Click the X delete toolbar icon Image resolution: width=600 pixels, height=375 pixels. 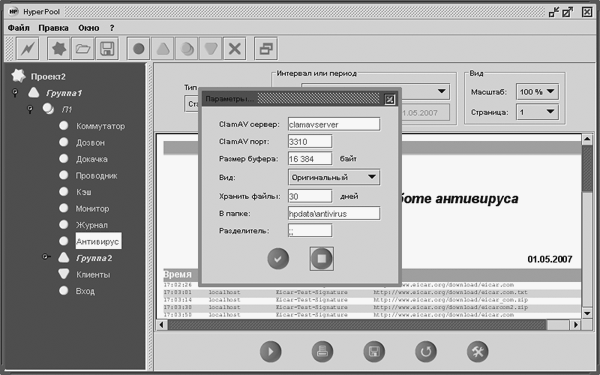click(235, 49)
